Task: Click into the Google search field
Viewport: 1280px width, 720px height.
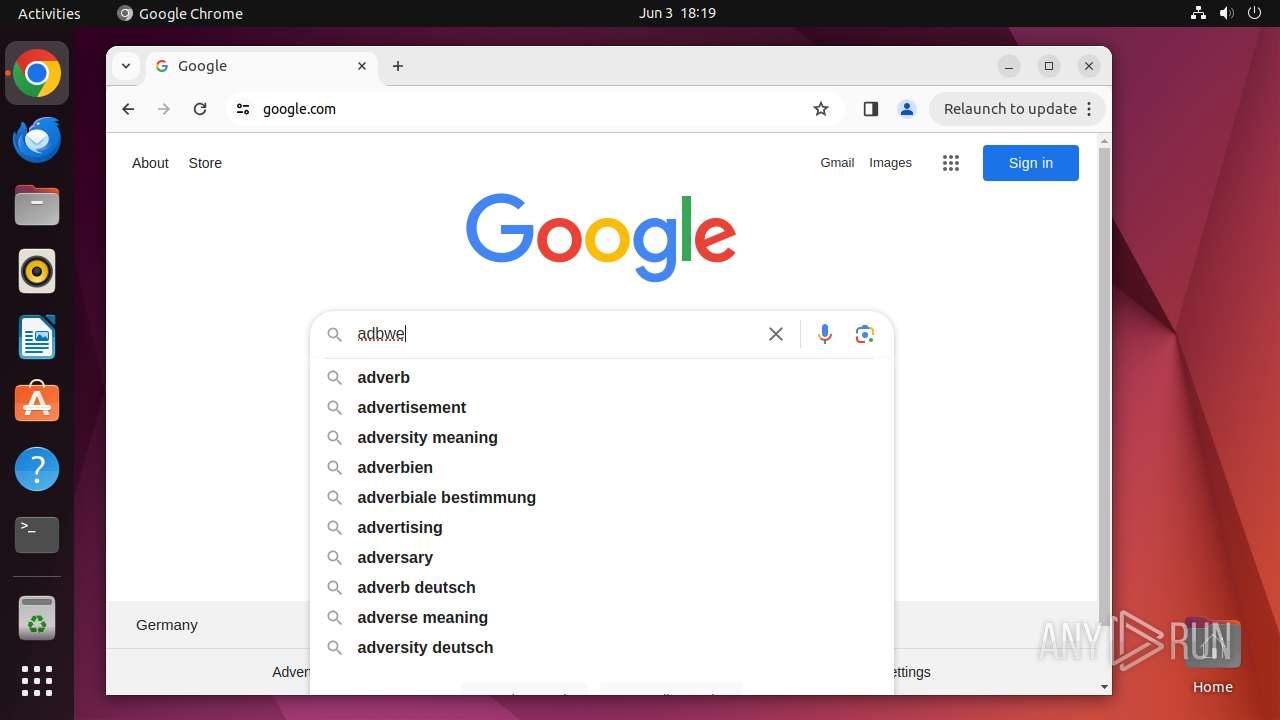Action: pyautogui.click(x=555, y=334)
